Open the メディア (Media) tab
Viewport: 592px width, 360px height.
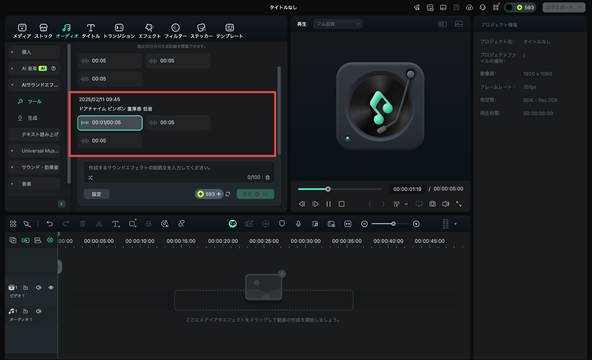[x=22, y=31]
